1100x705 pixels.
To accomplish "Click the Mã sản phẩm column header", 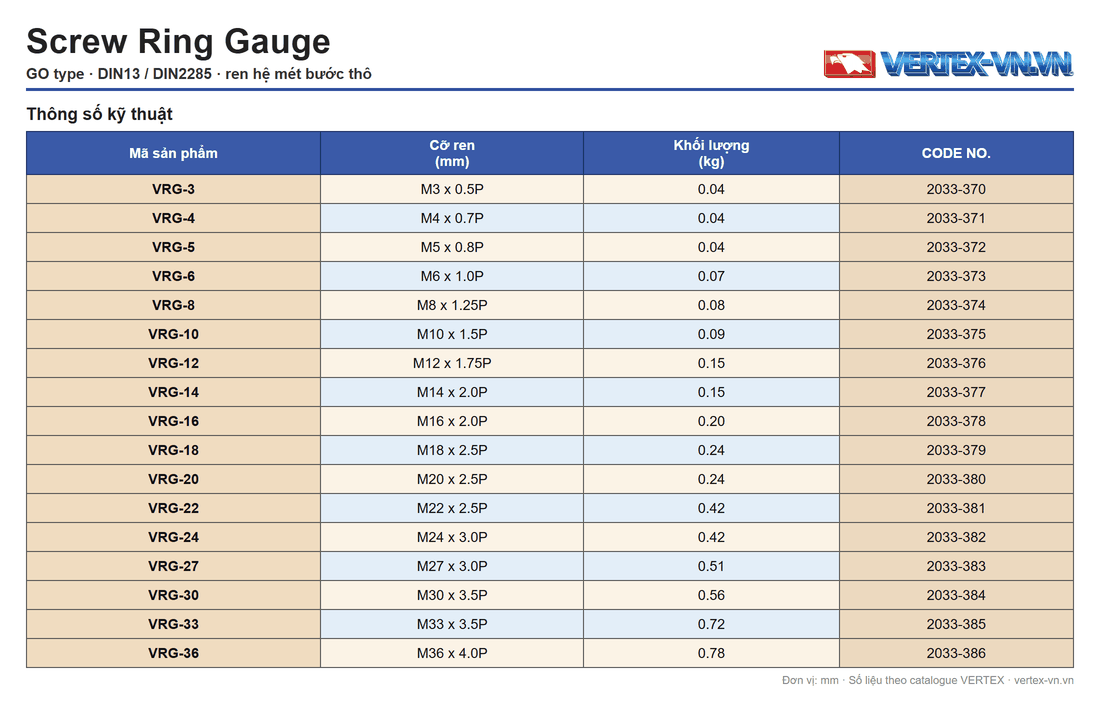I will pyautogui.click(x=173, y=153).
